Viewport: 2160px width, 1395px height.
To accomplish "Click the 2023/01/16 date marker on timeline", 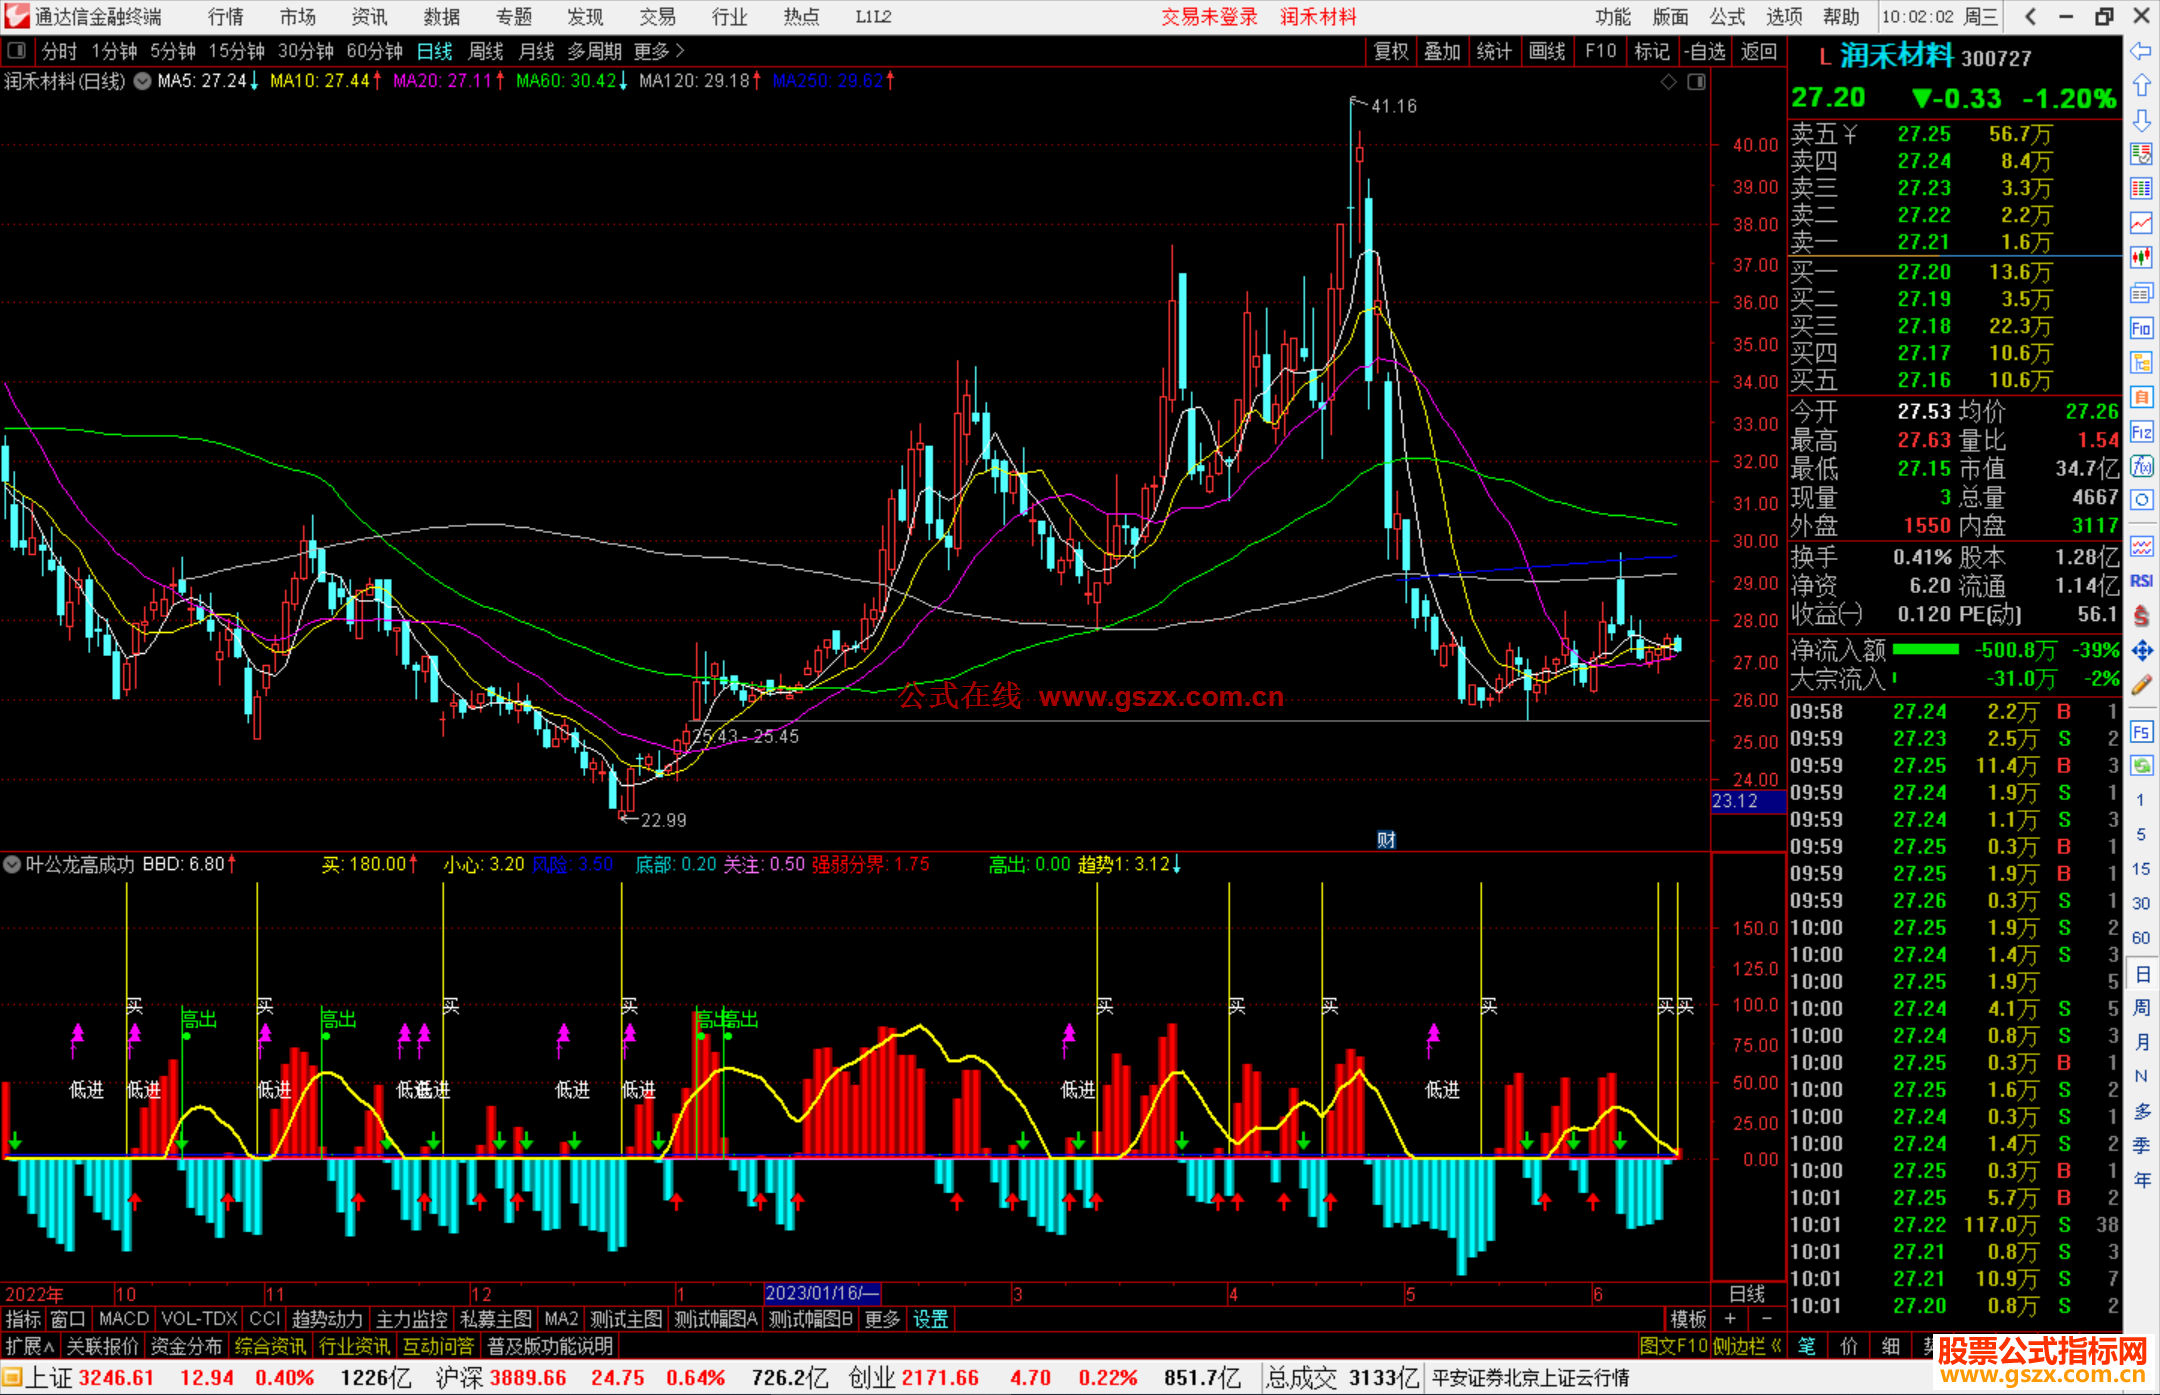I will tap(821, 1293).
